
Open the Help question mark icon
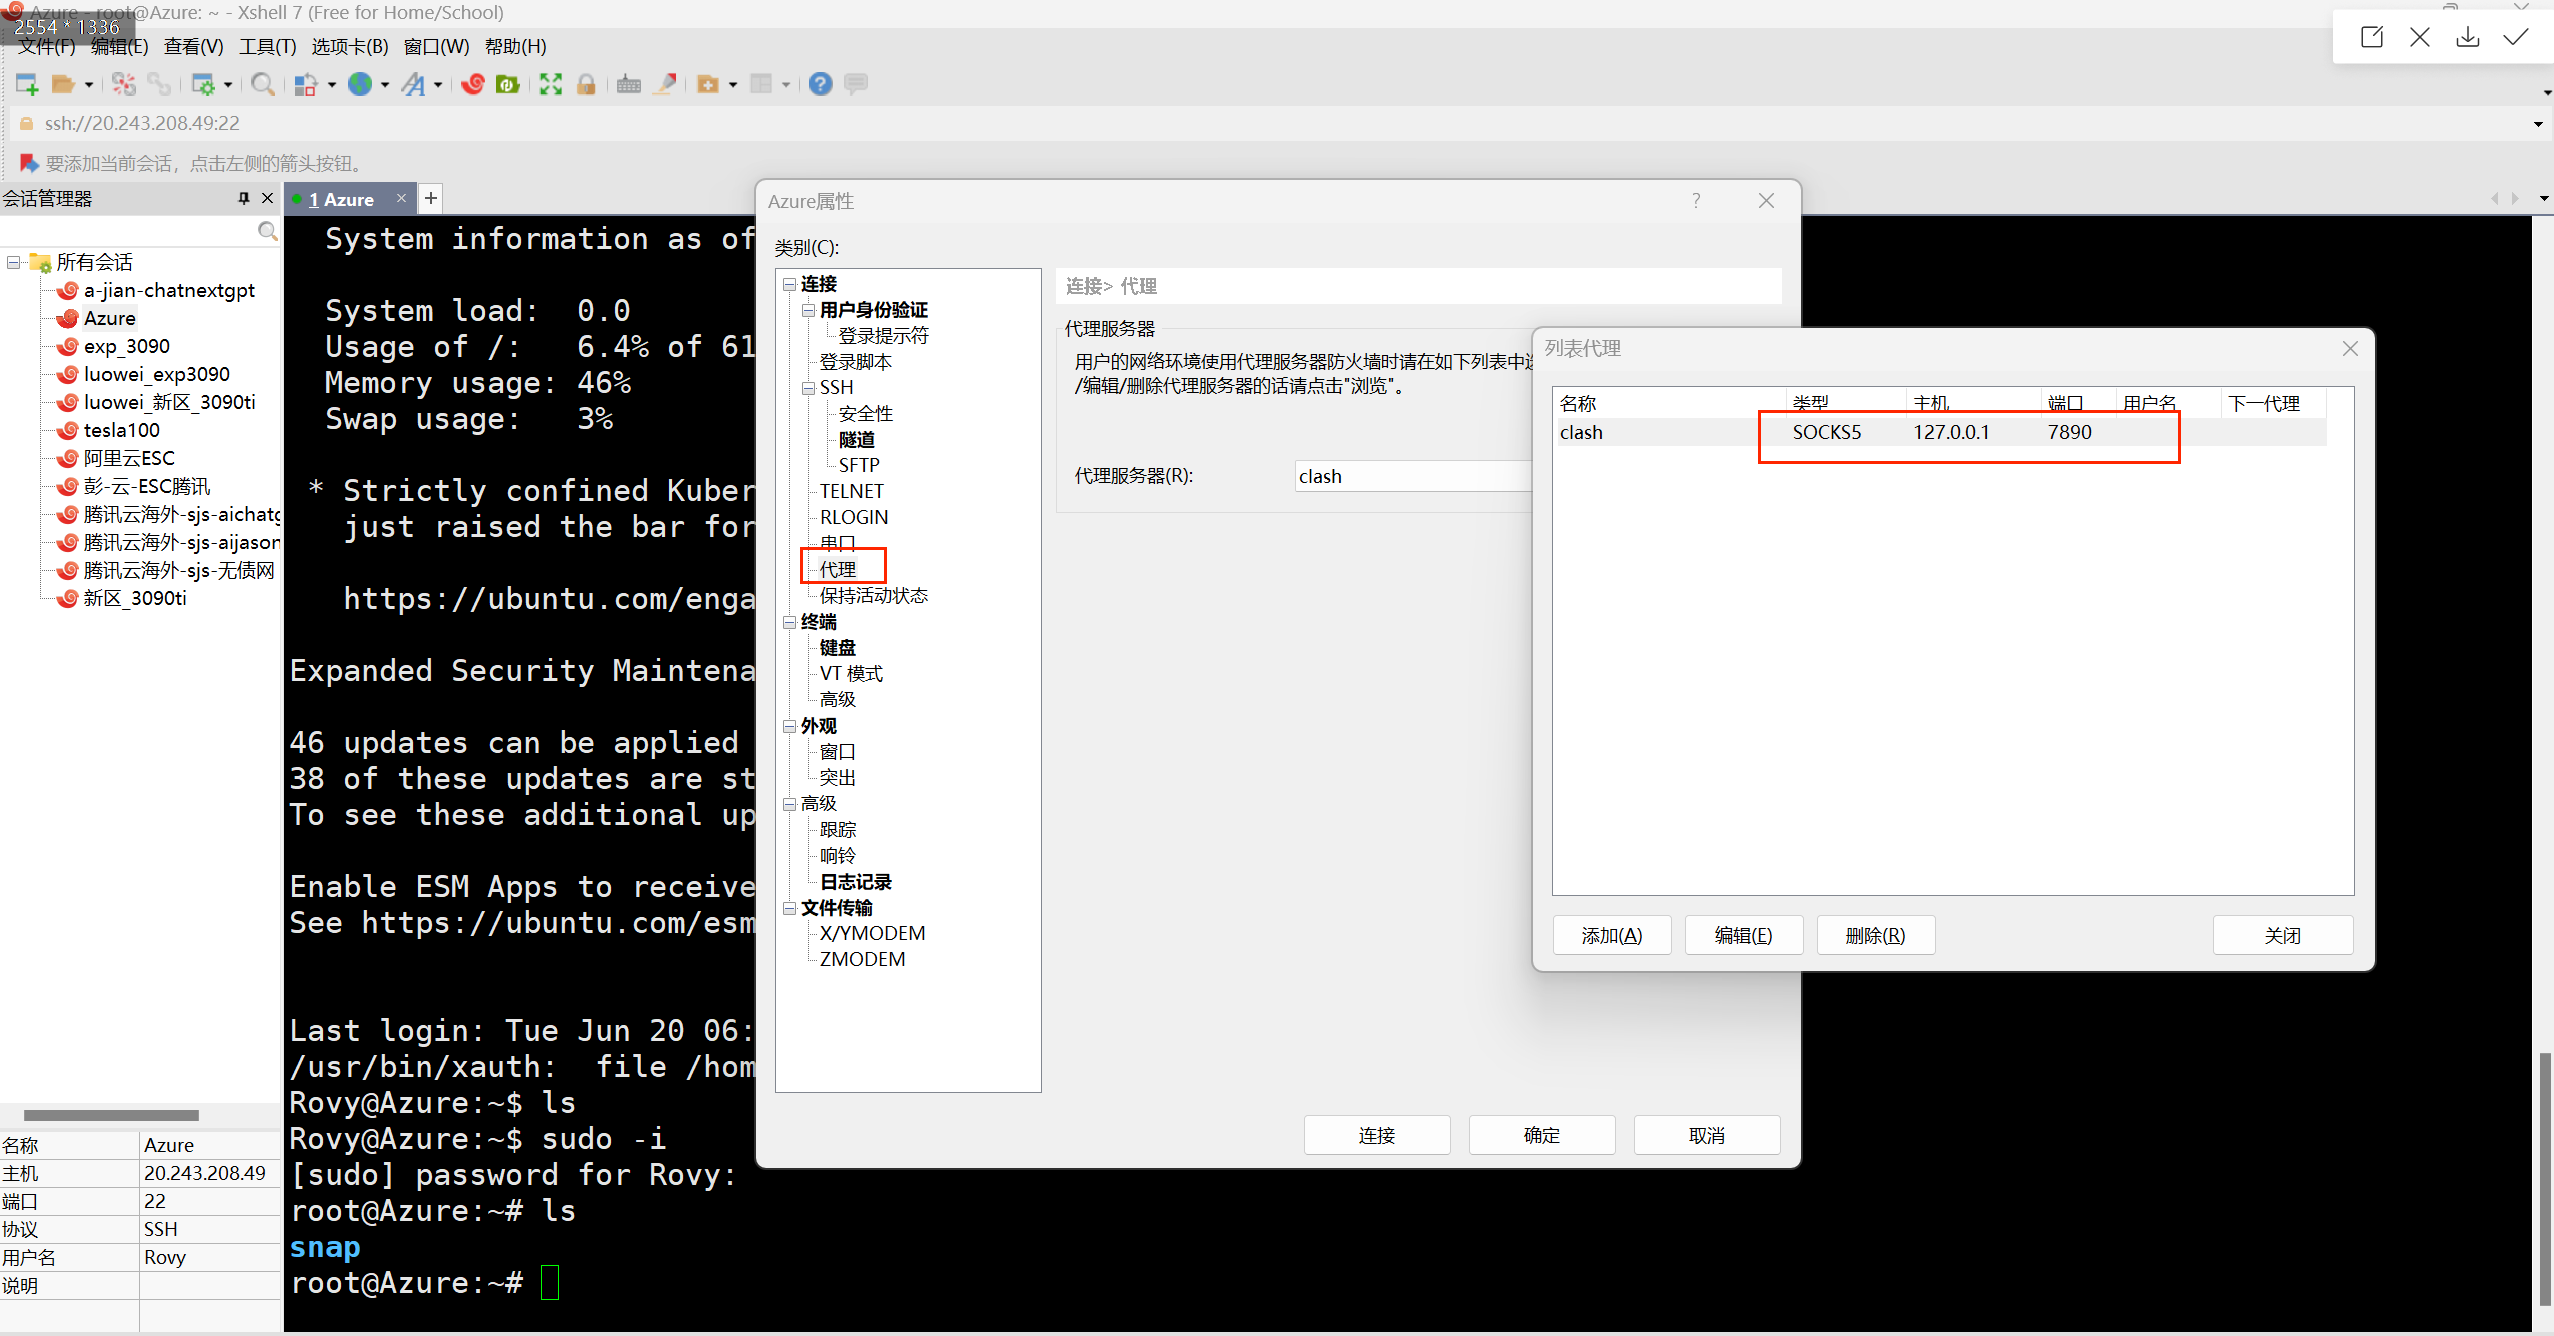click(820, 85)
